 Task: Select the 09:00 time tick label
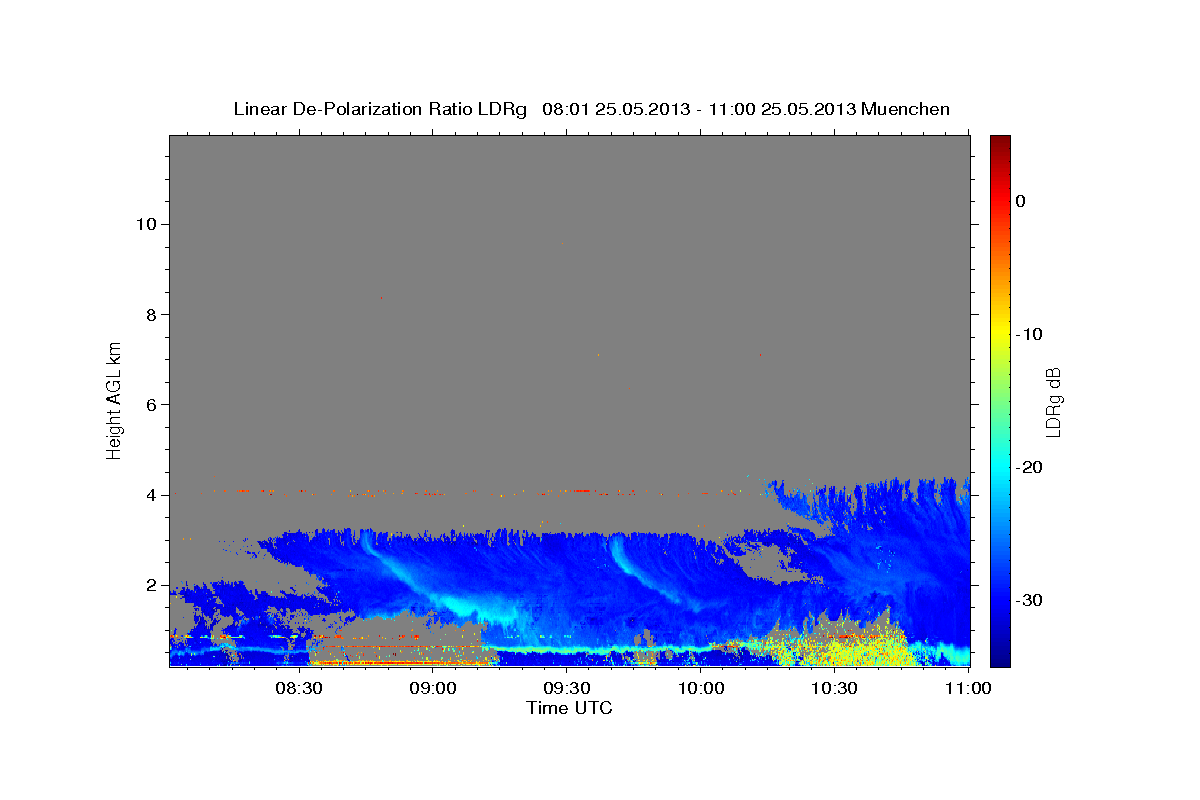(433, 689)
